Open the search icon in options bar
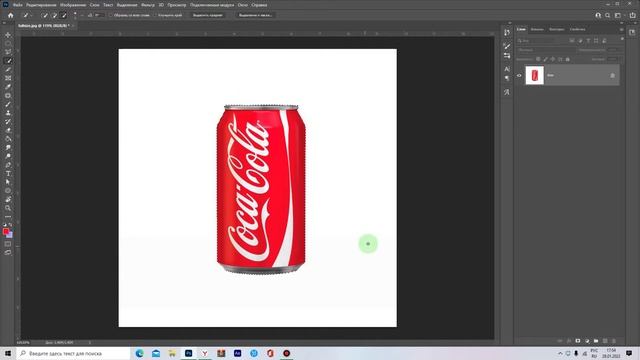The width and height of the screenshot is (640, 360). (607, 15)
